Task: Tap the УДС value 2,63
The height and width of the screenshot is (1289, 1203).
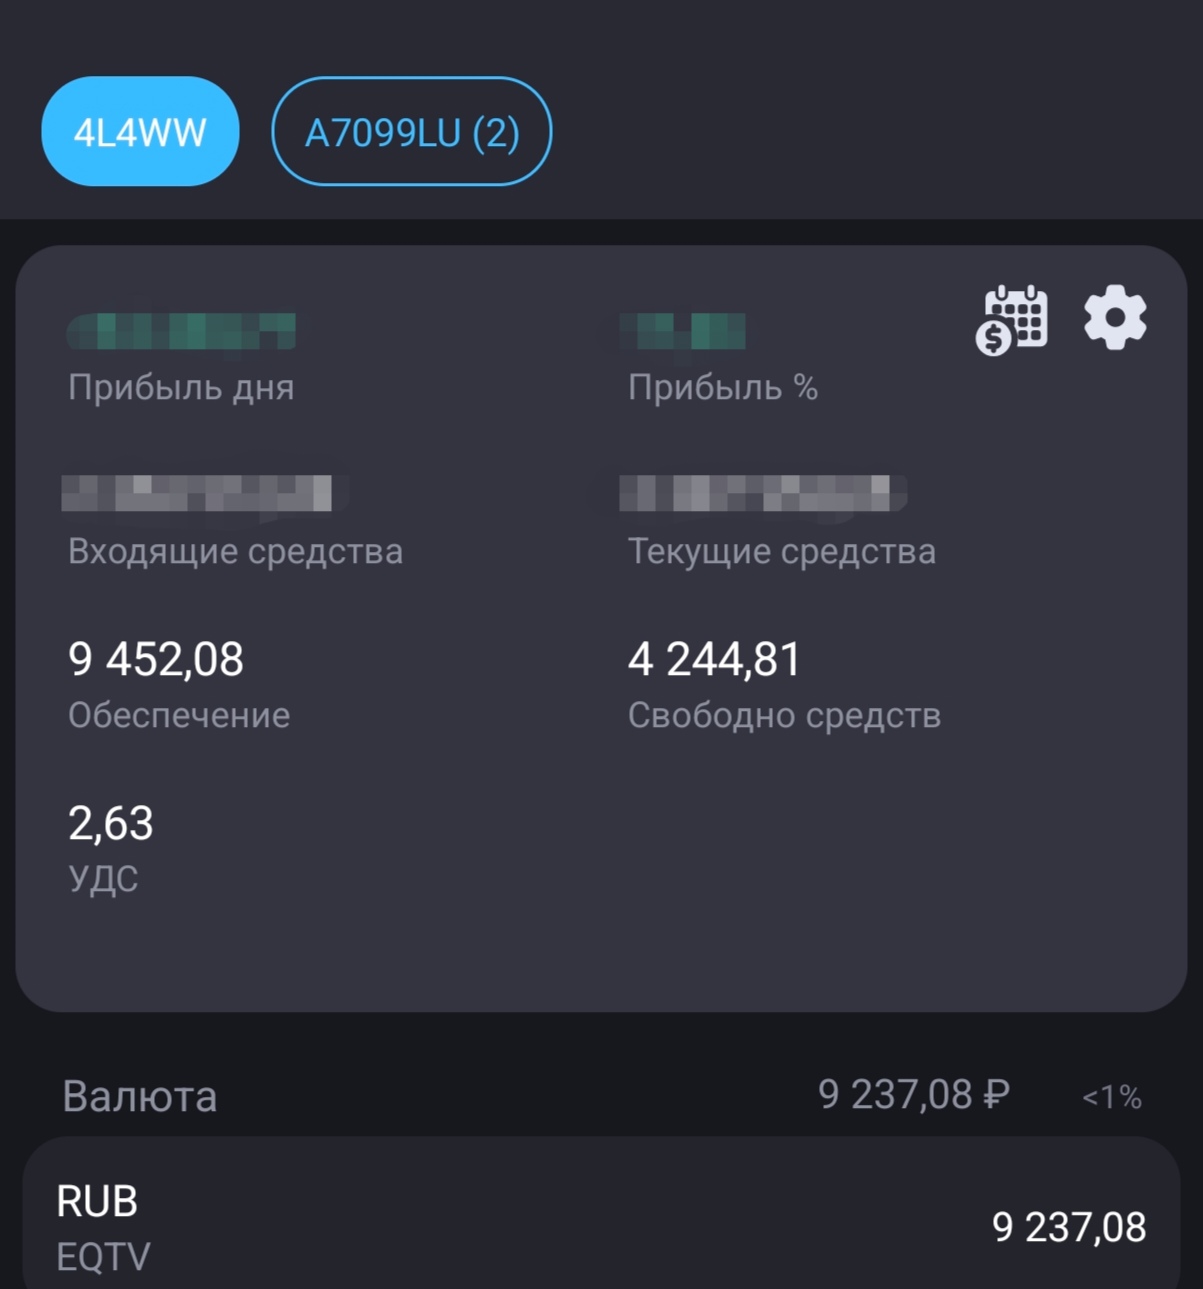Action: (111, 824)
